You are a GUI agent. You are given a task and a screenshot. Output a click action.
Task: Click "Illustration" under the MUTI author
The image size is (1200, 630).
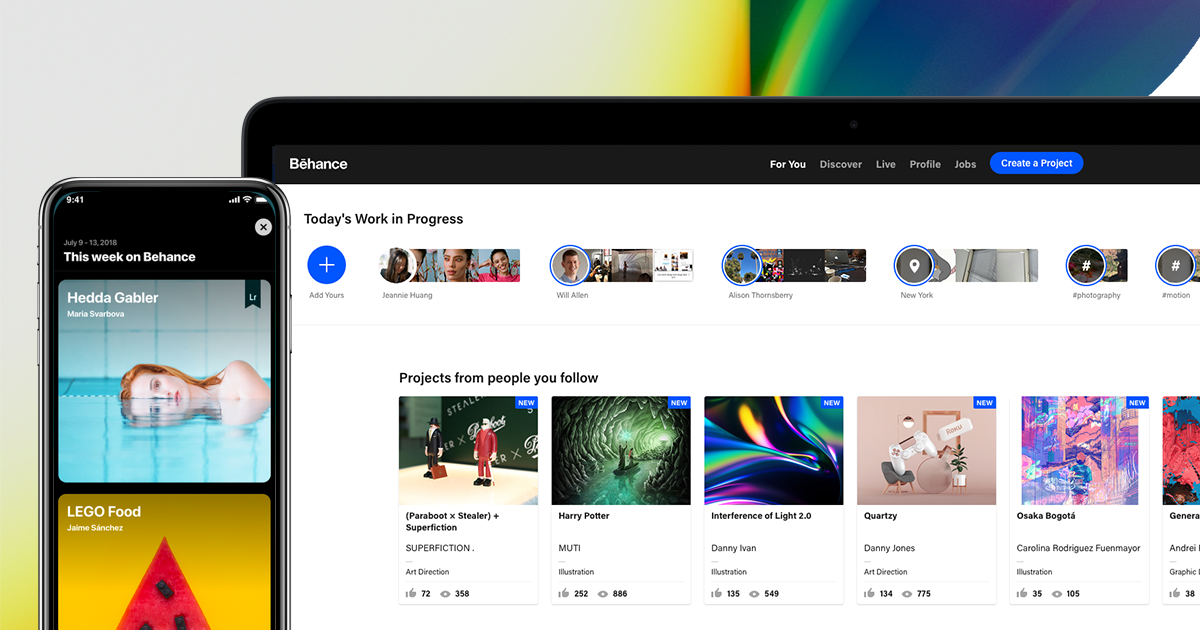(577, 572)
